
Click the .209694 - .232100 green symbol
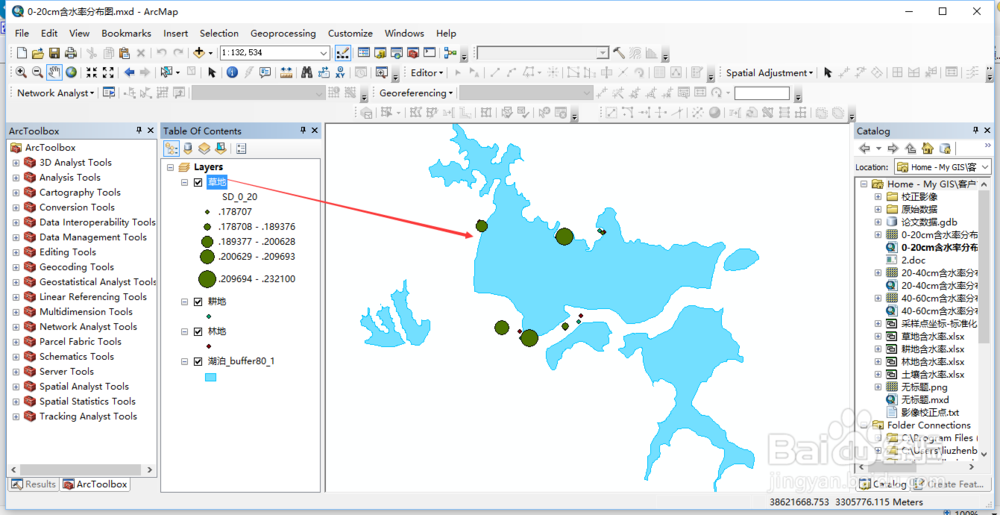(x=207, y=279)
